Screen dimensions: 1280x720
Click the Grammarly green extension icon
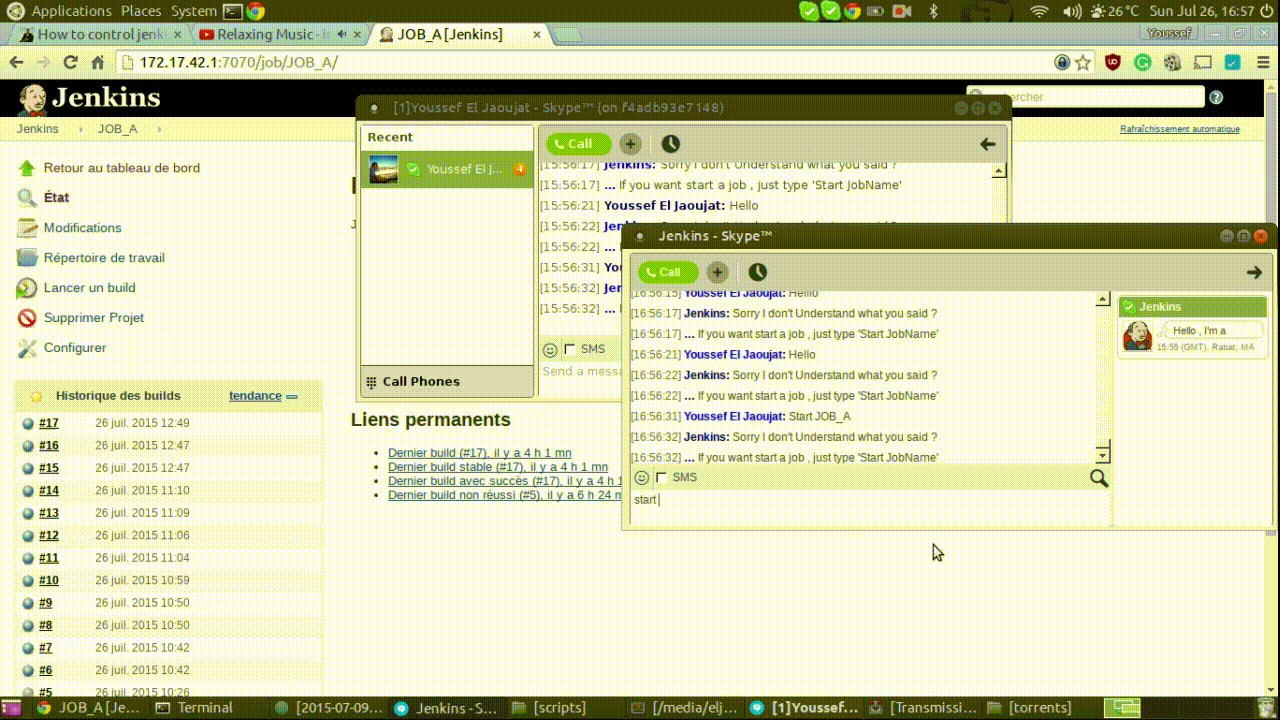pyautogui.click(x=1143, y=62)
